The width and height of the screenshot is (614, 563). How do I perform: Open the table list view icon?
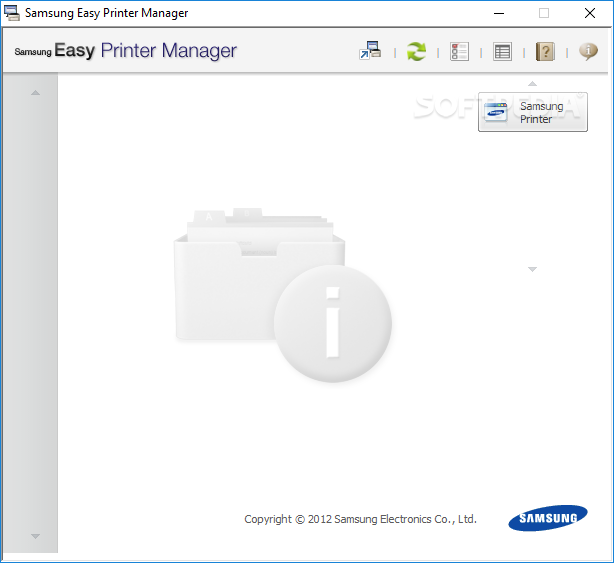[x=502, y=51]
